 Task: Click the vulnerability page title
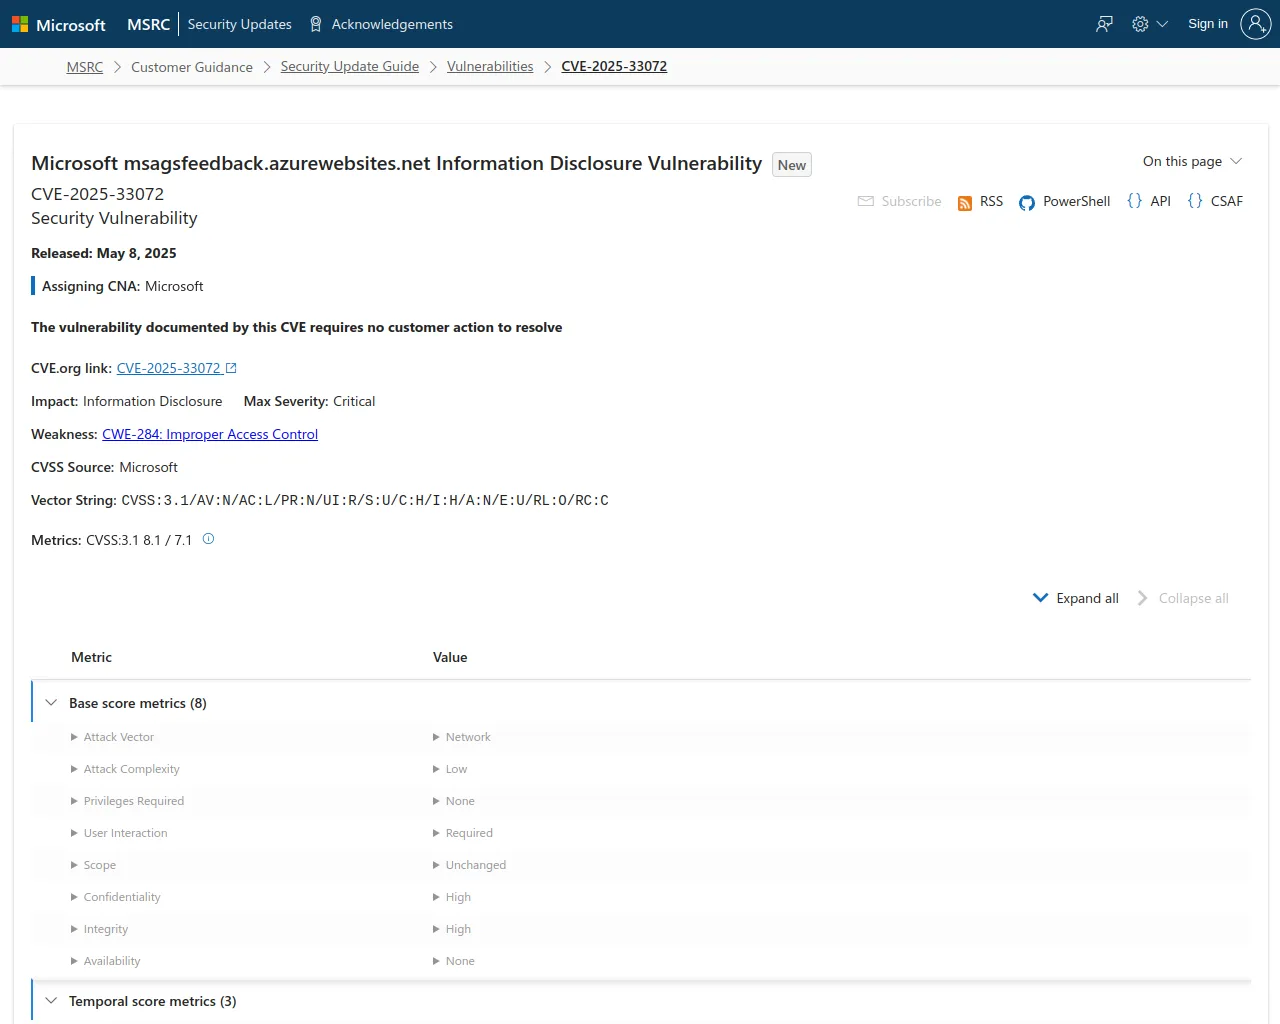tap(396, 163)
